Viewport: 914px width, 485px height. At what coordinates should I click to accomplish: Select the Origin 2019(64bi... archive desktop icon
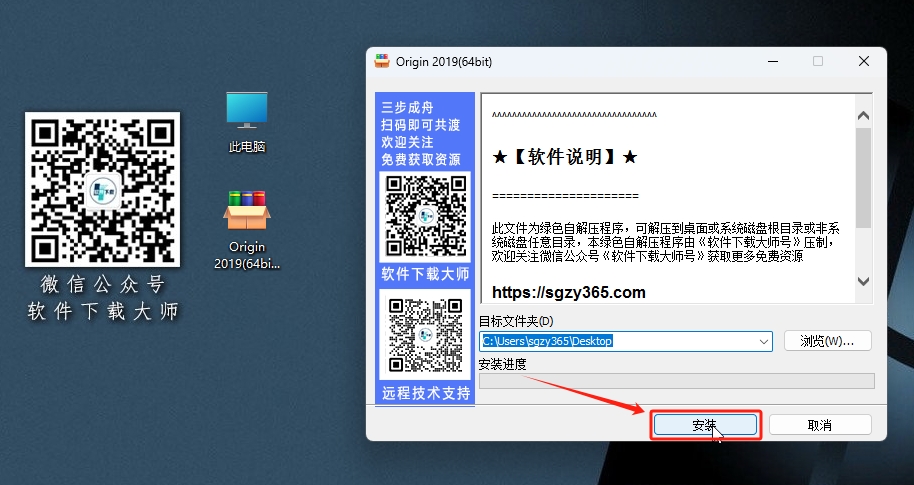coord(247,230)
